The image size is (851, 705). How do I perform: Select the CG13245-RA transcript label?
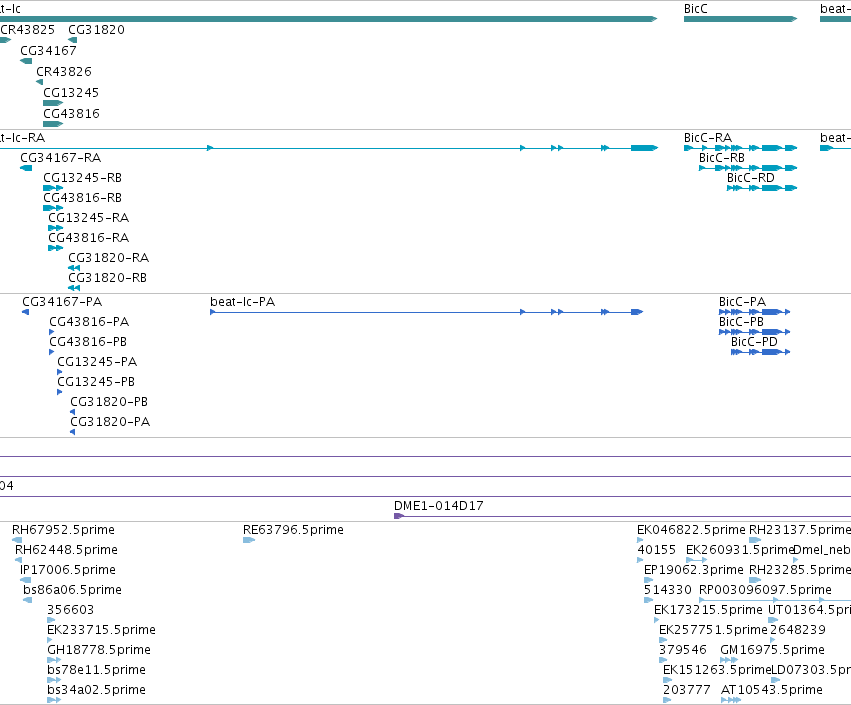[88, 218]
